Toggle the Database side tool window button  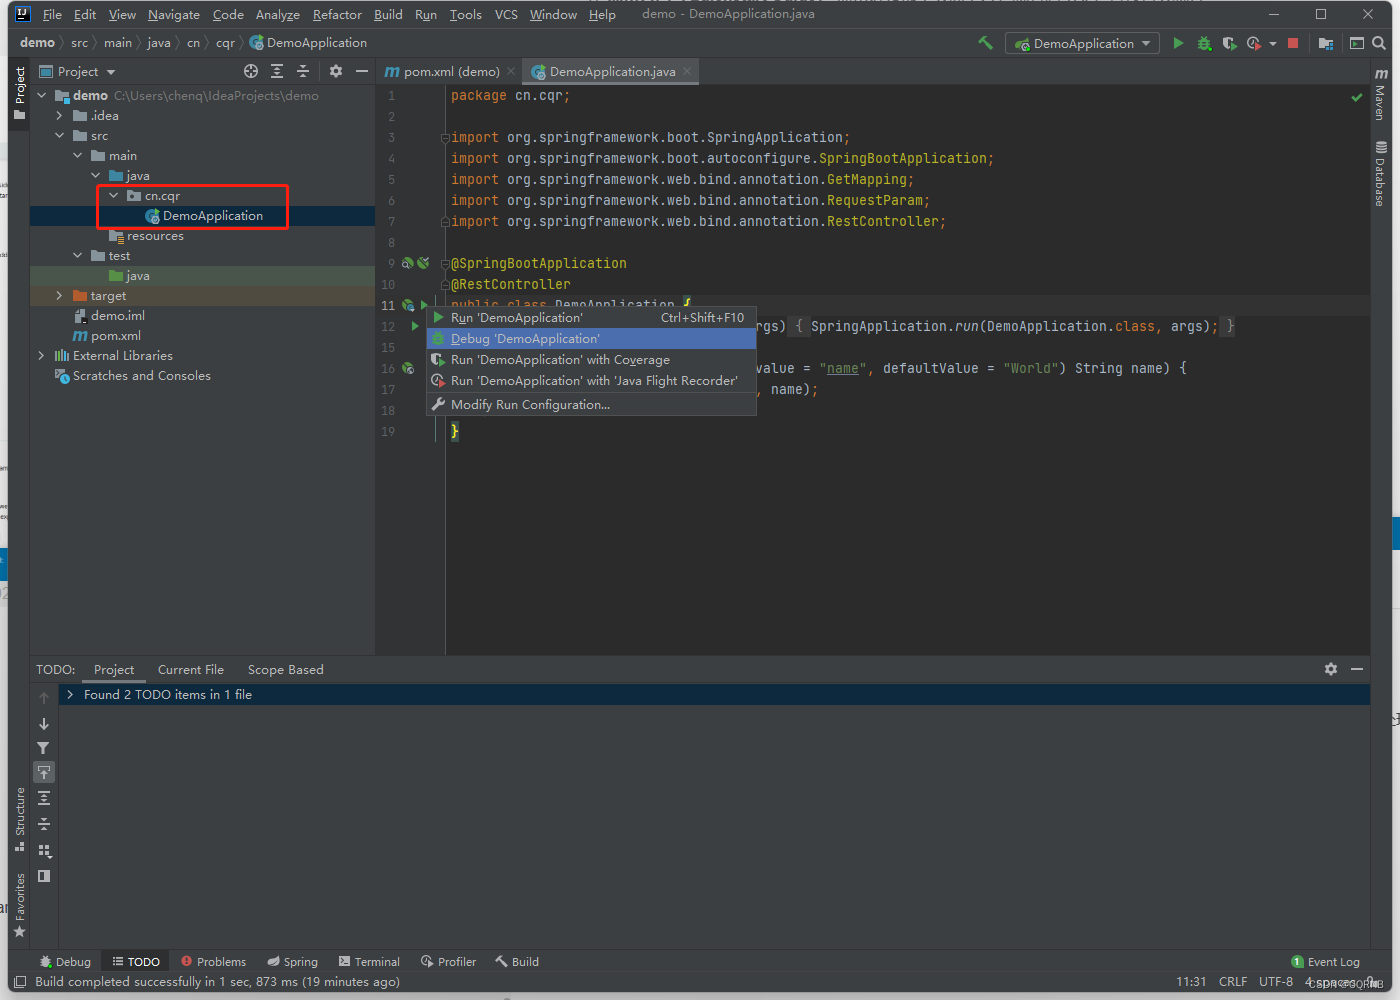[x=1380, y=174]
